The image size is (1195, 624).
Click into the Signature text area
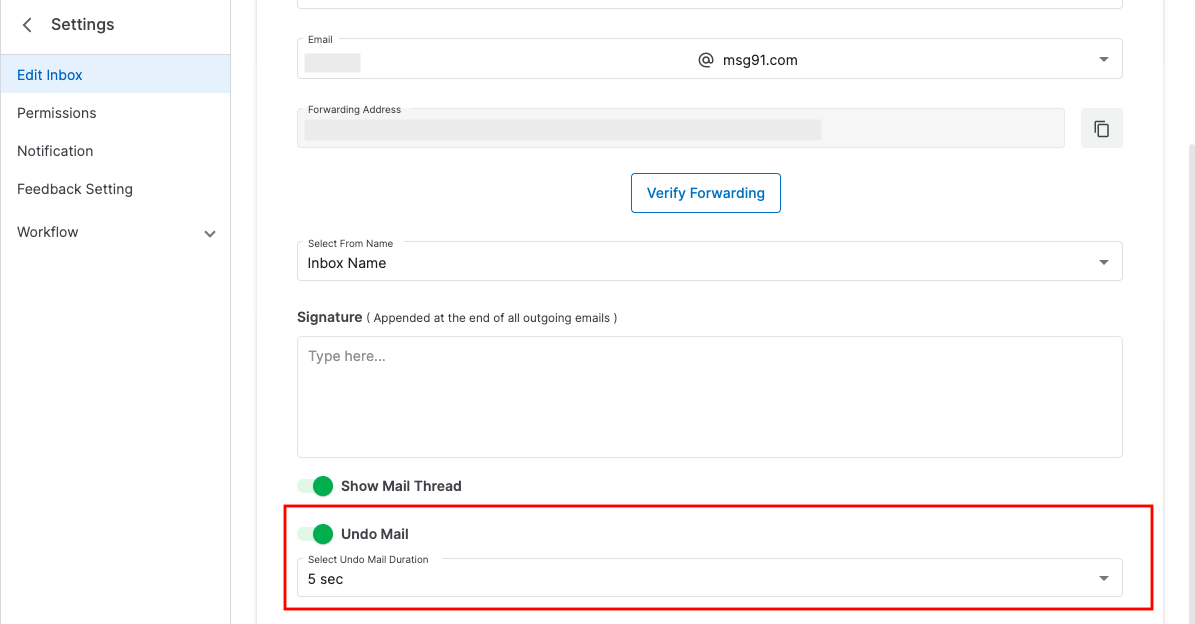(x=710, y=397)
